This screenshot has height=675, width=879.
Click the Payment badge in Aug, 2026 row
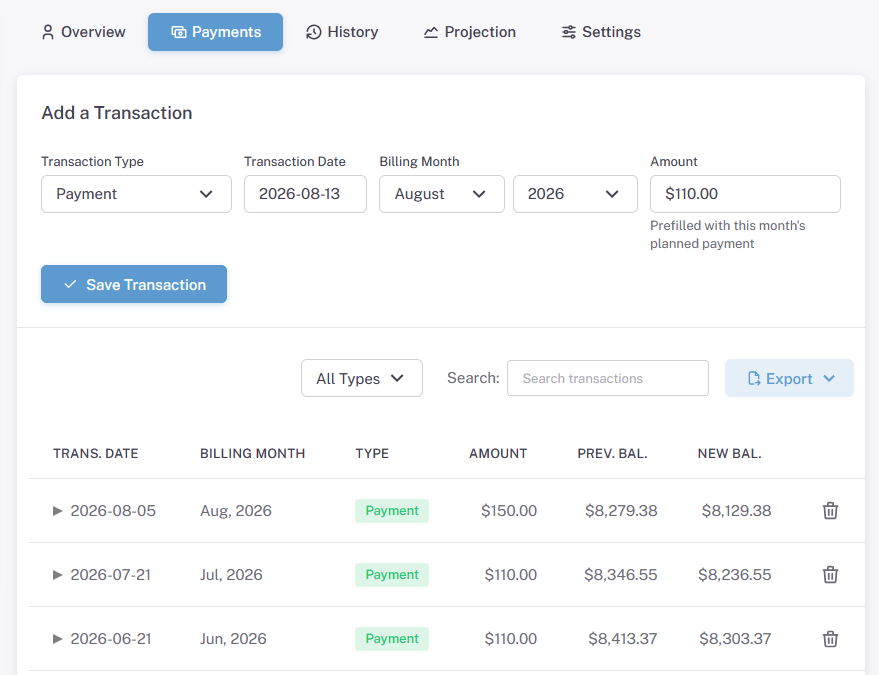[x=392, y=511]
